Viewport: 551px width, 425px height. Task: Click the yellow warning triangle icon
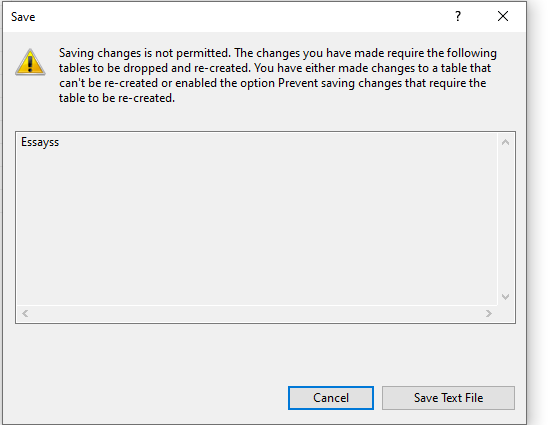[30, 62]
